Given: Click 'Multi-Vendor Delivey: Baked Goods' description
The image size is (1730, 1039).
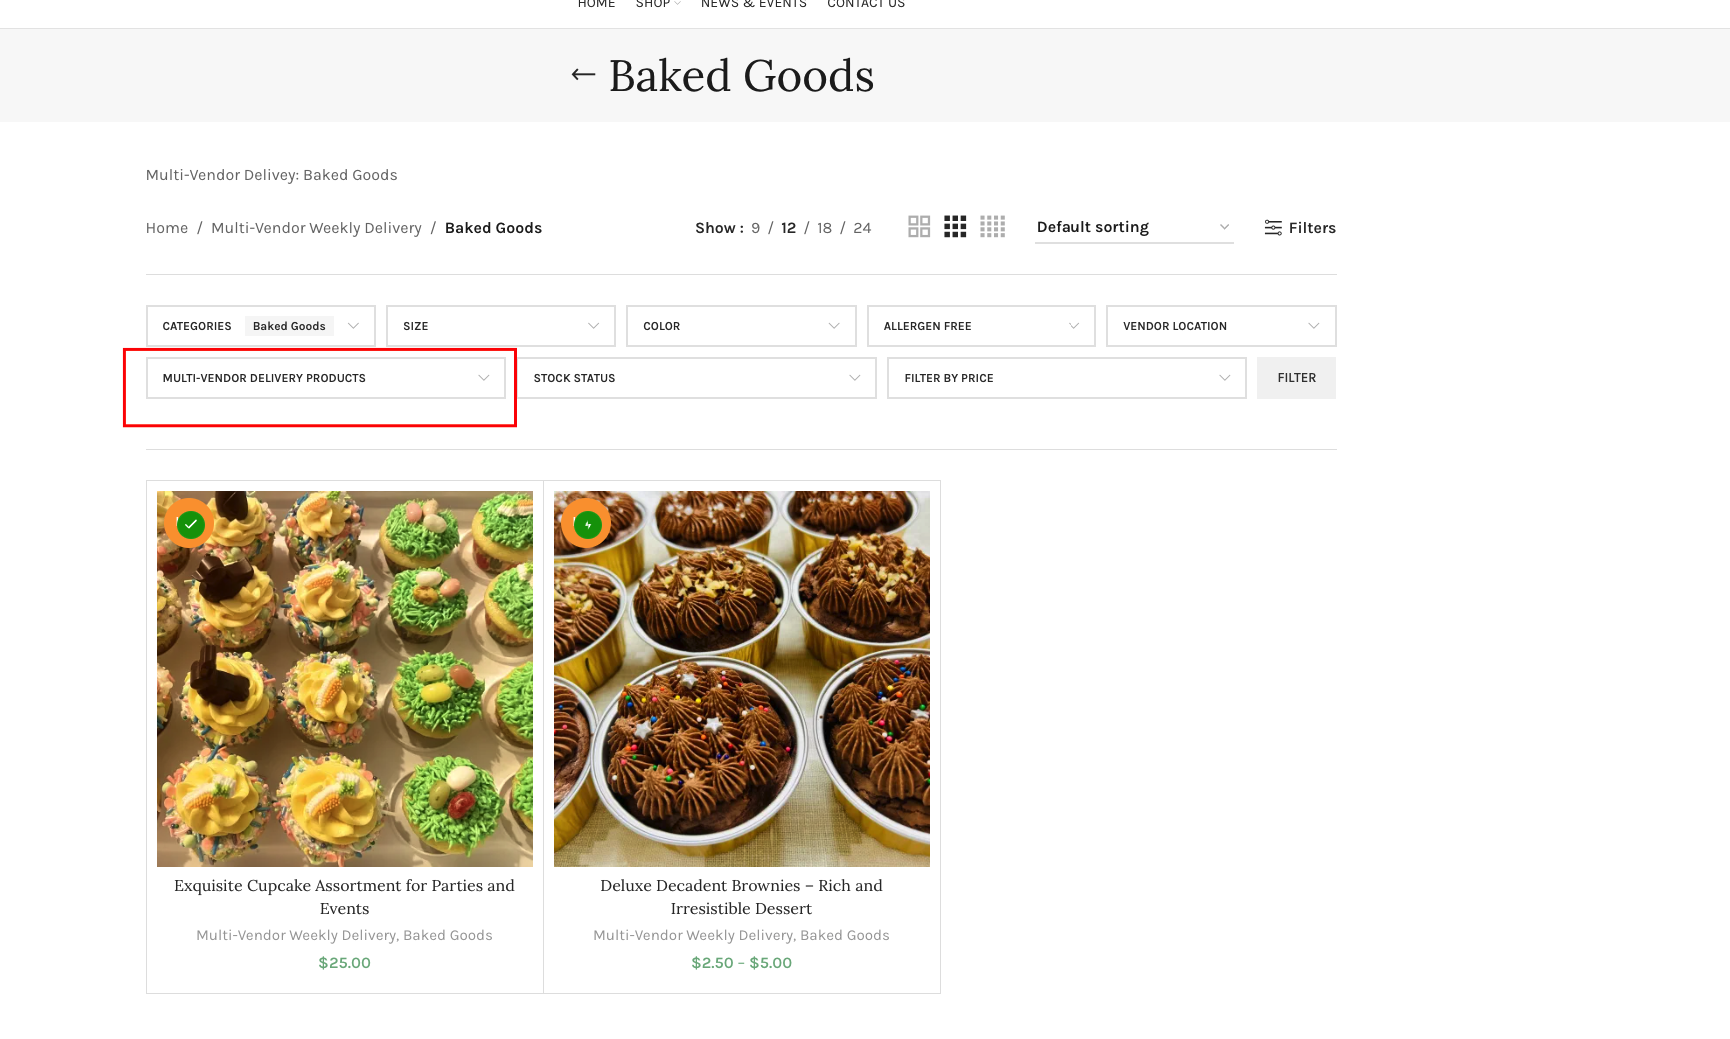Looking at the screenshot, I should click(x=272, y=175).
